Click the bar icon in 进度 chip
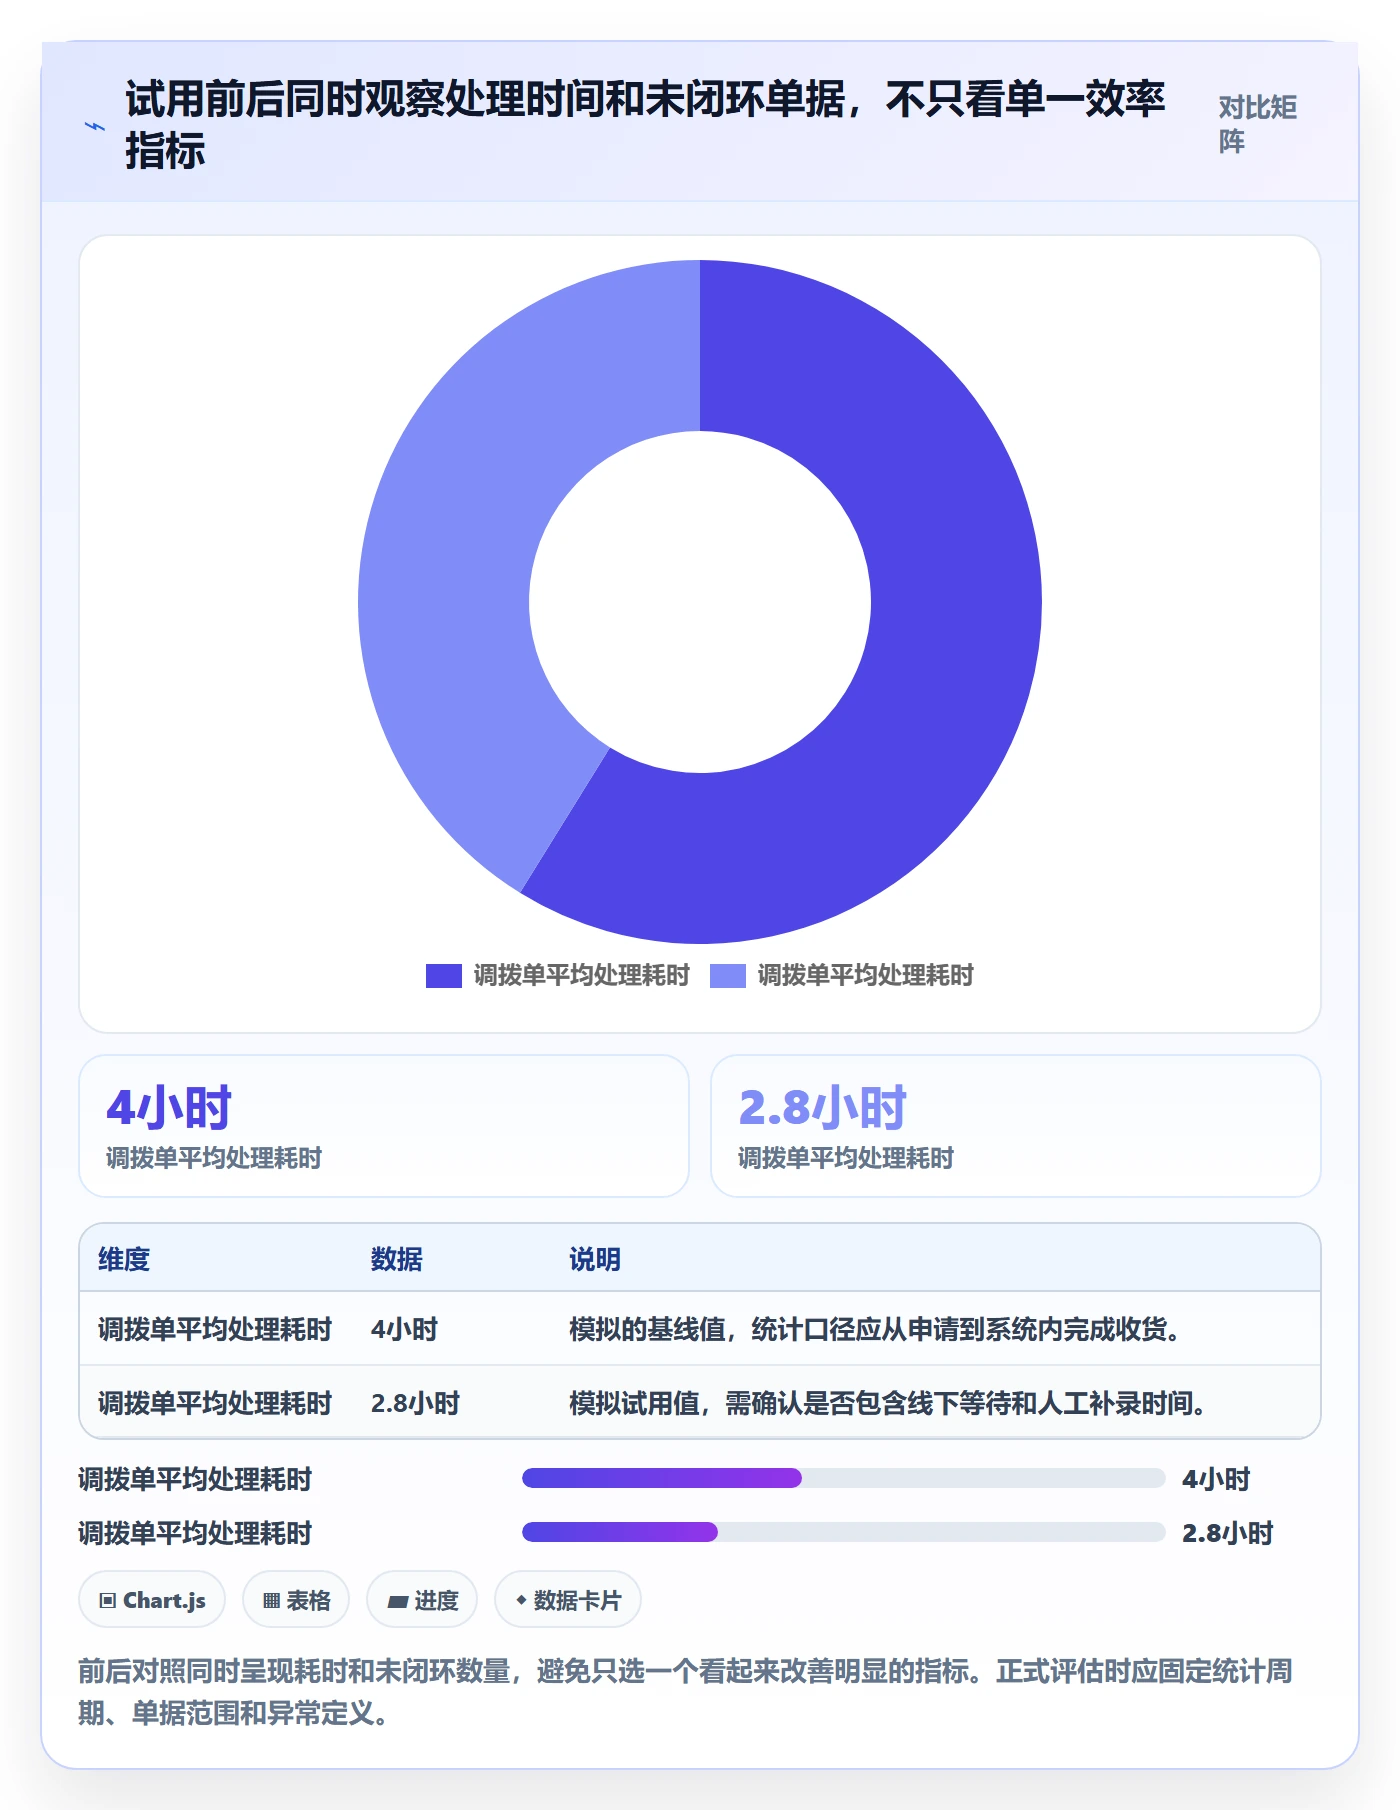The image size is (1400, 1810). coord(398,1602)
